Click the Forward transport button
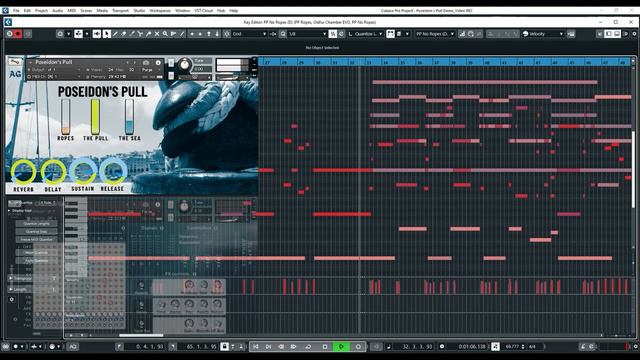 293,347
